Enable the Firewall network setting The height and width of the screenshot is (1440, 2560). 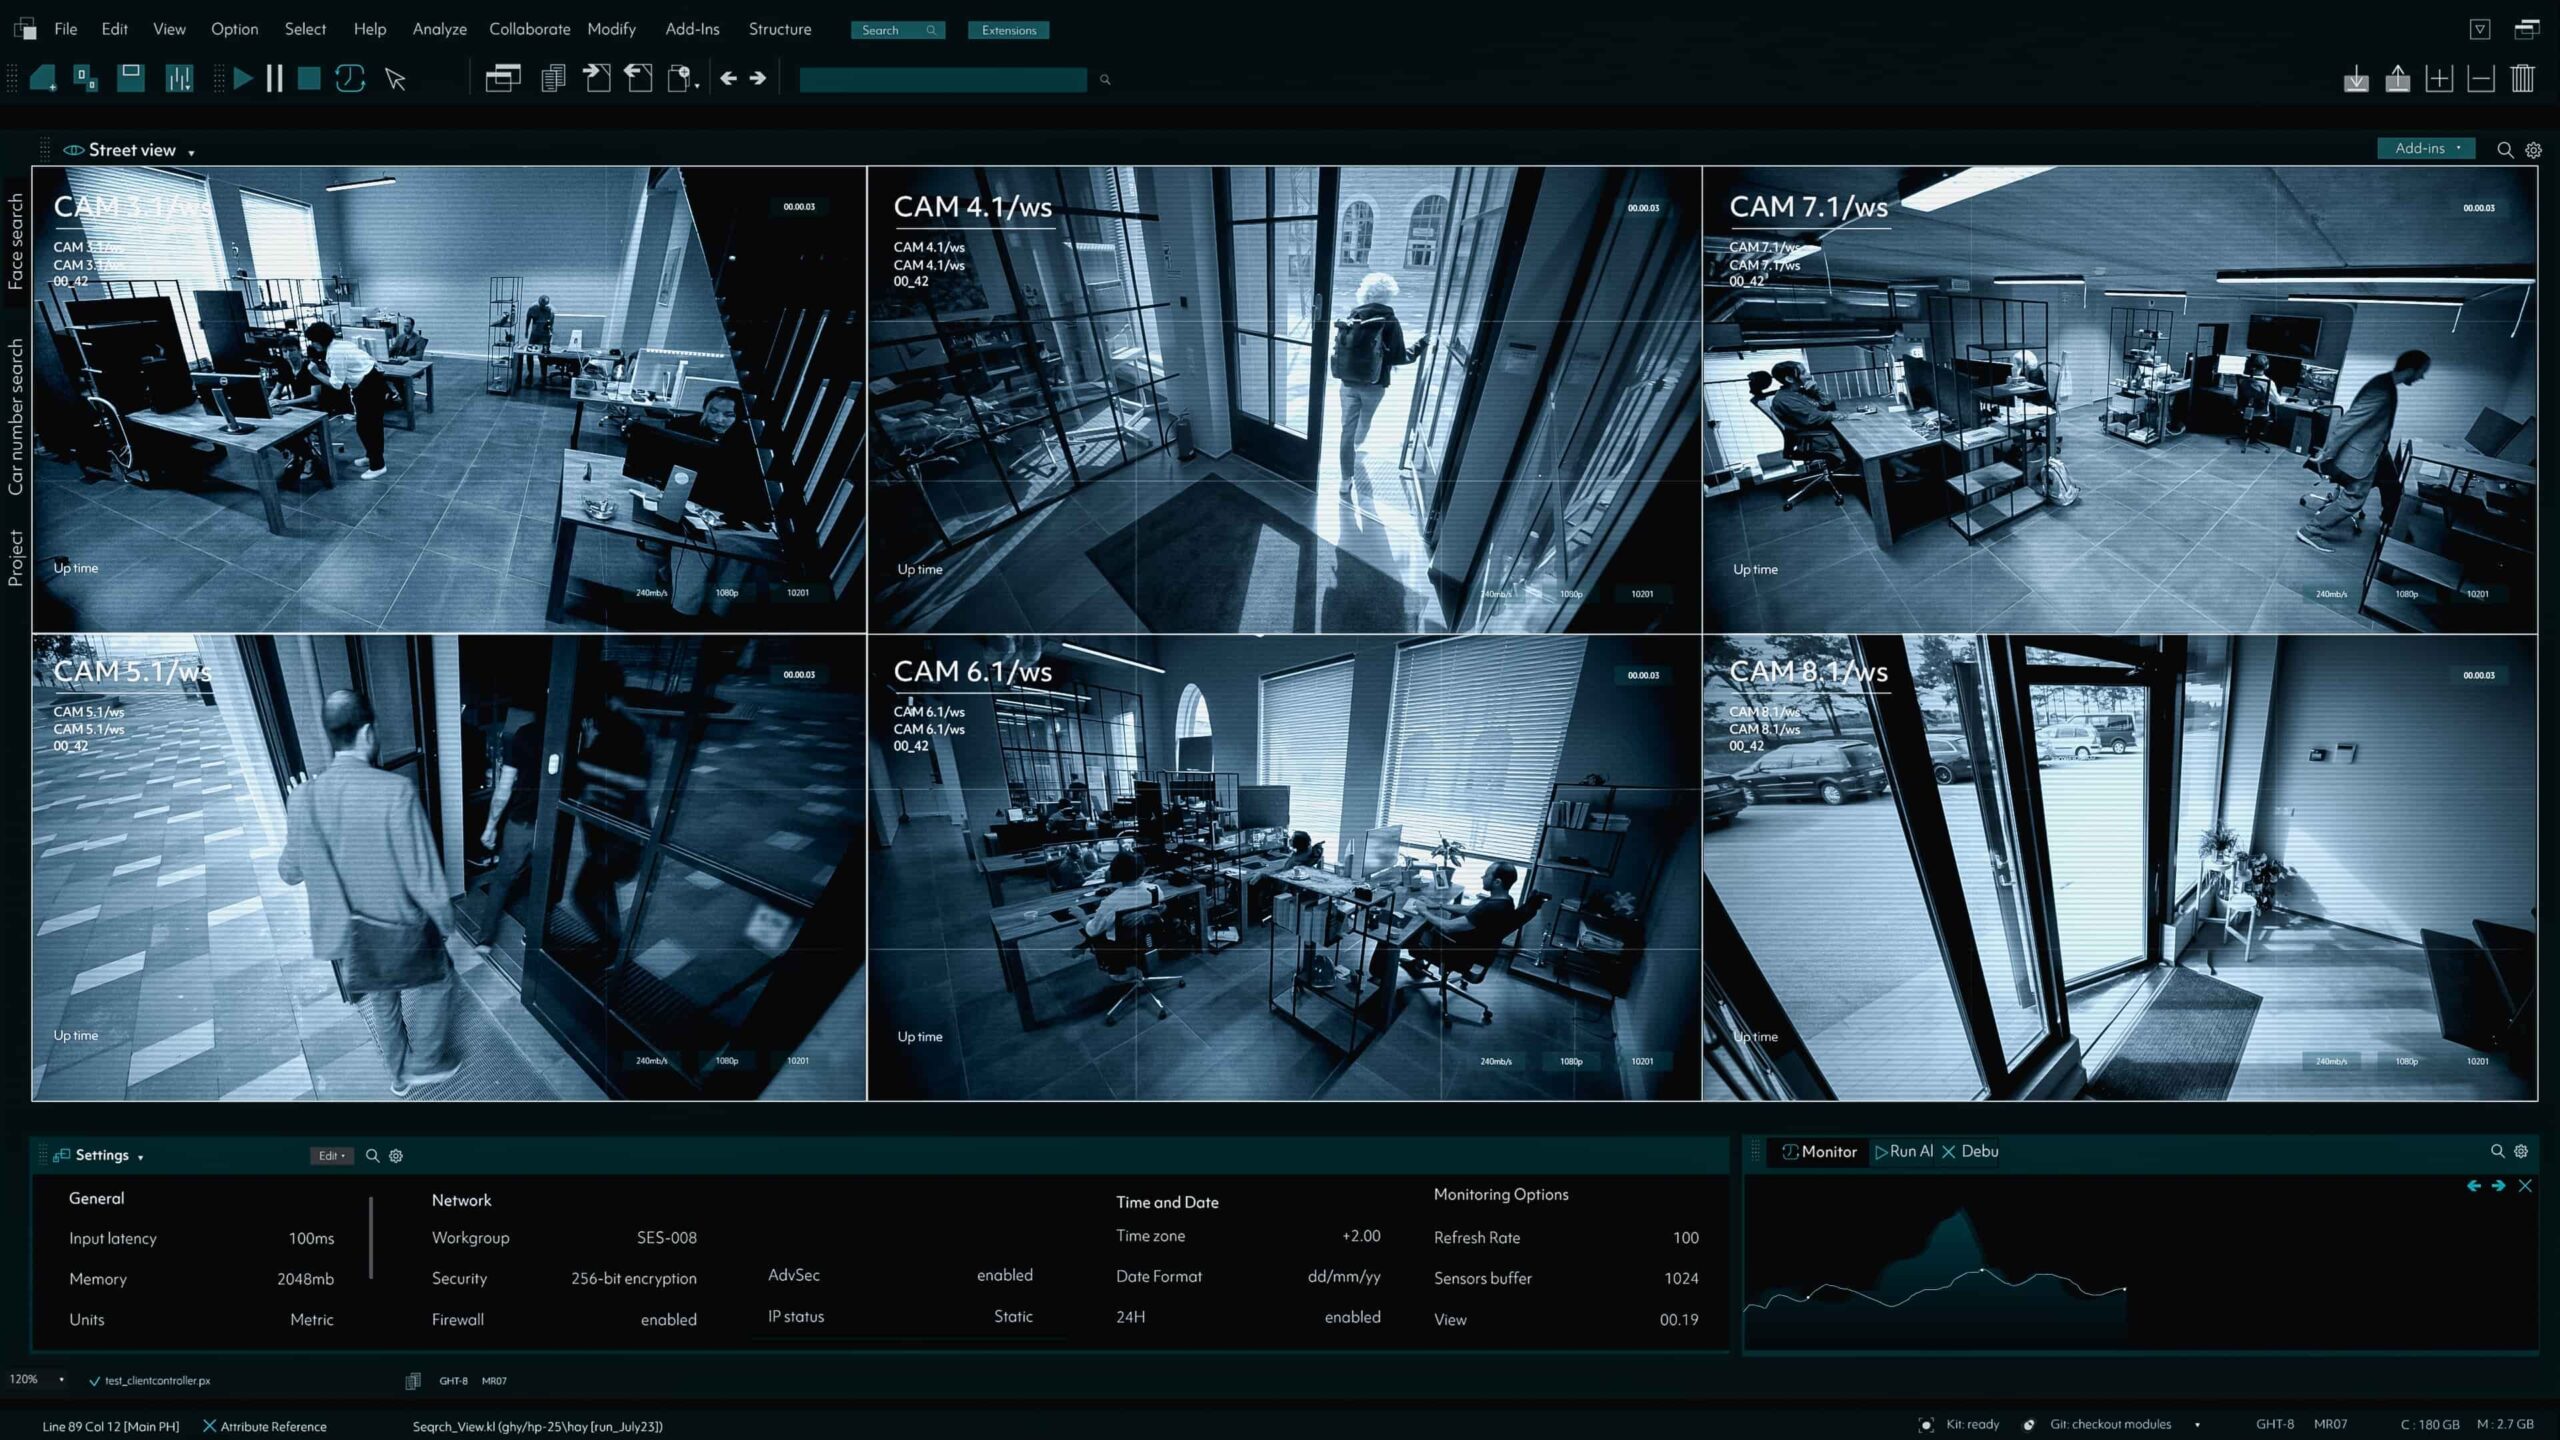tap(668, 1319)
